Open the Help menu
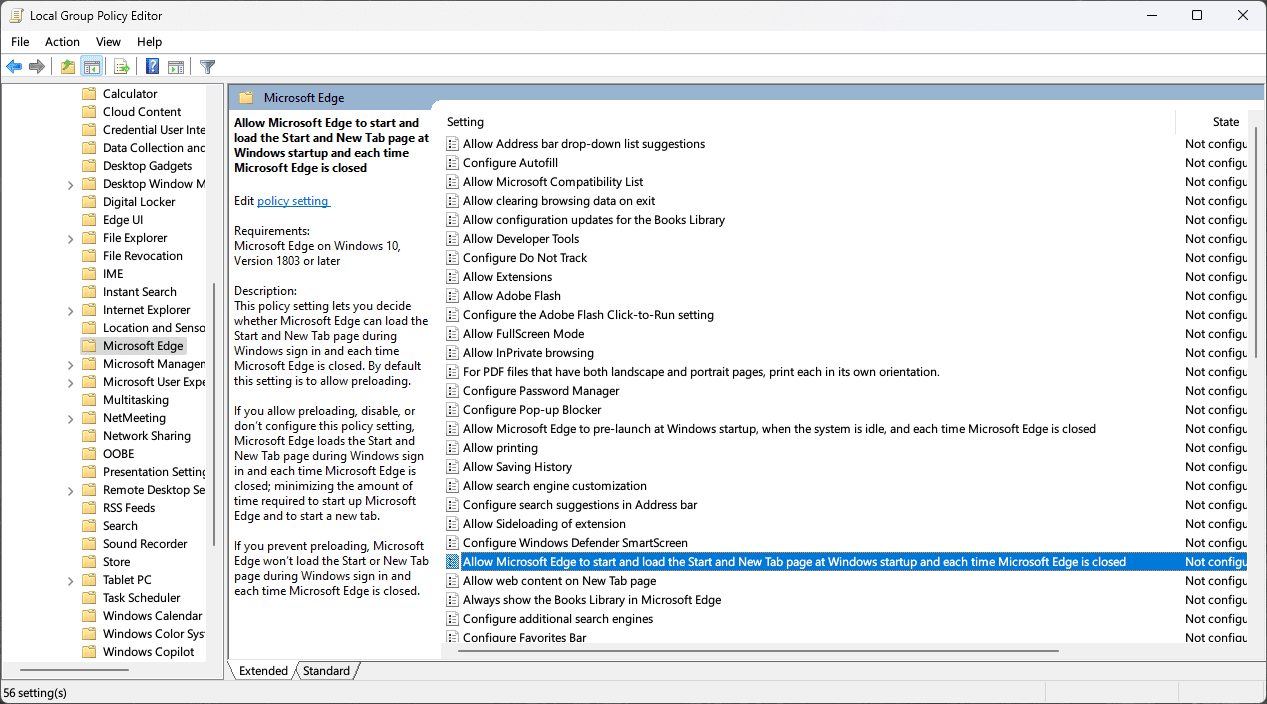 (x=149, y=42)
